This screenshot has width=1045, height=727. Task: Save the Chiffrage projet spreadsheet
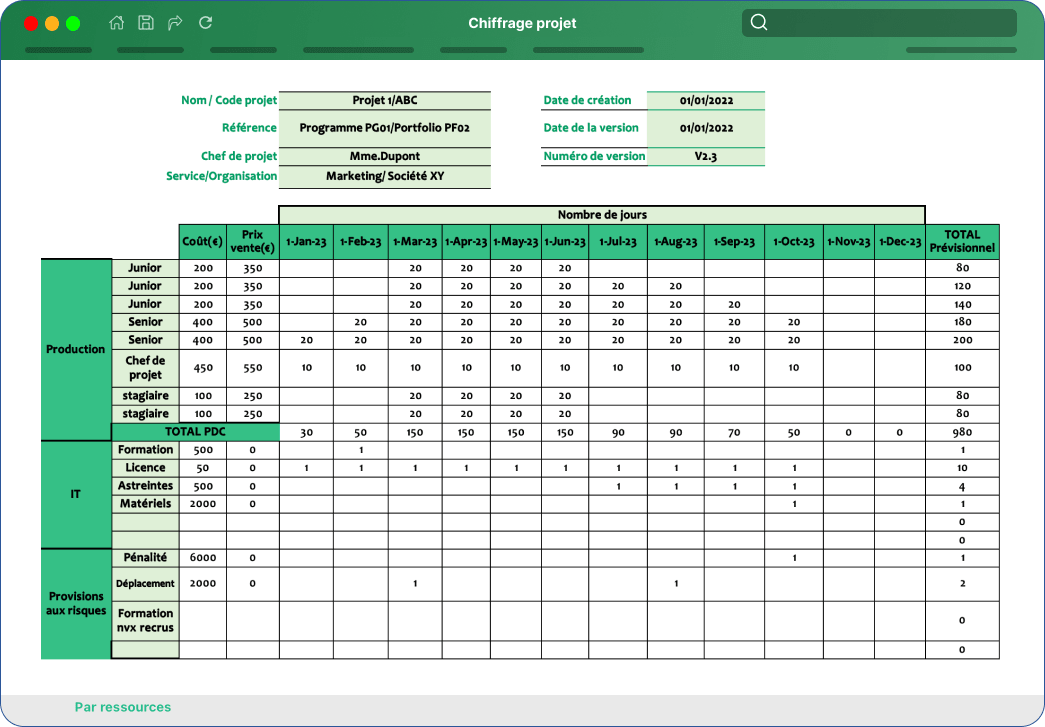click(145, 22)
